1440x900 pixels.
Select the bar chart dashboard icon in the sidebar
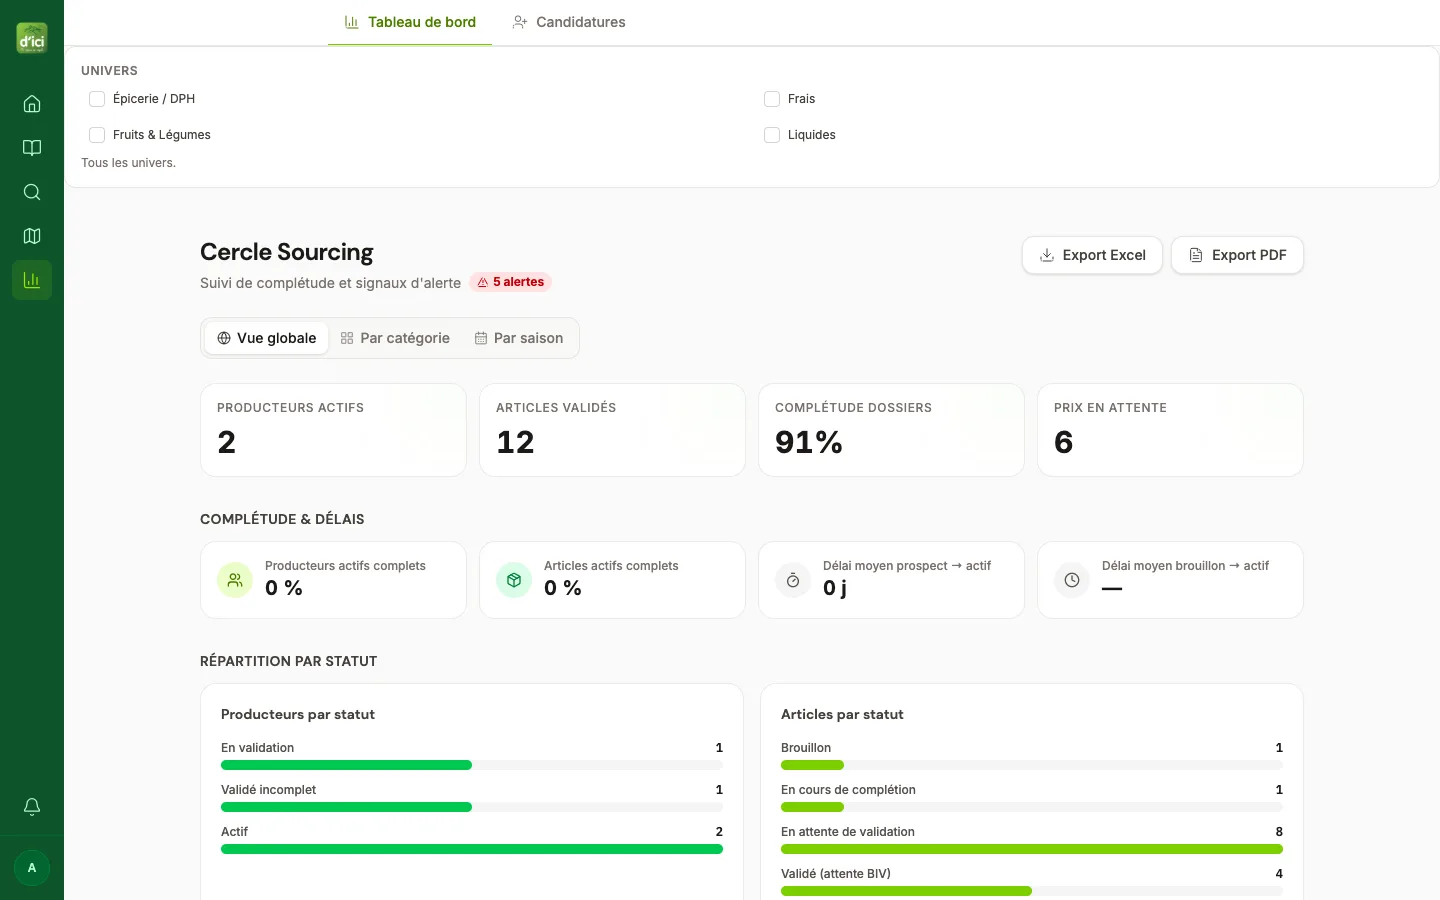point(32,280)
